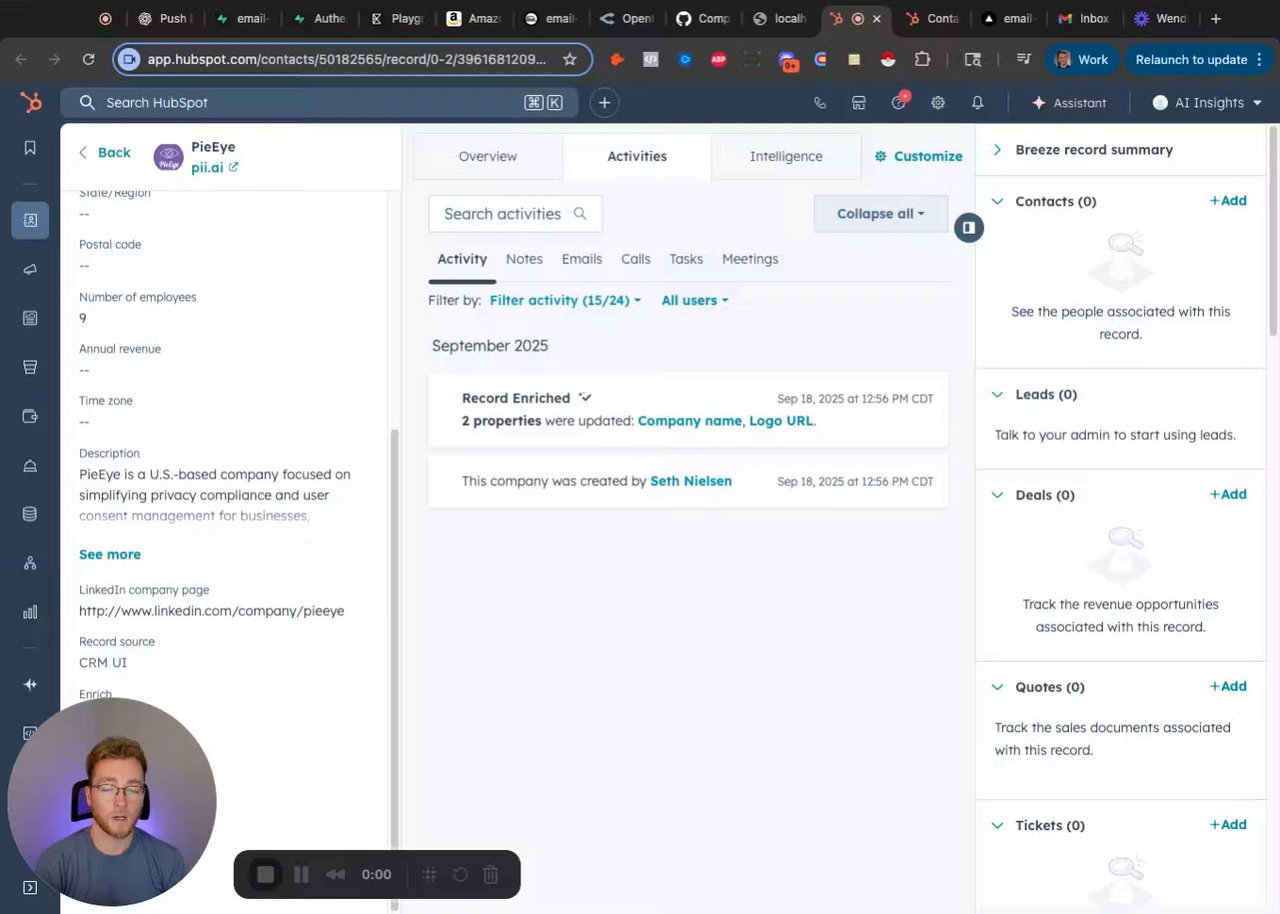Click See more under Description
The width and height of the screenshot is (1280, 914).
(x=110, y=554)
